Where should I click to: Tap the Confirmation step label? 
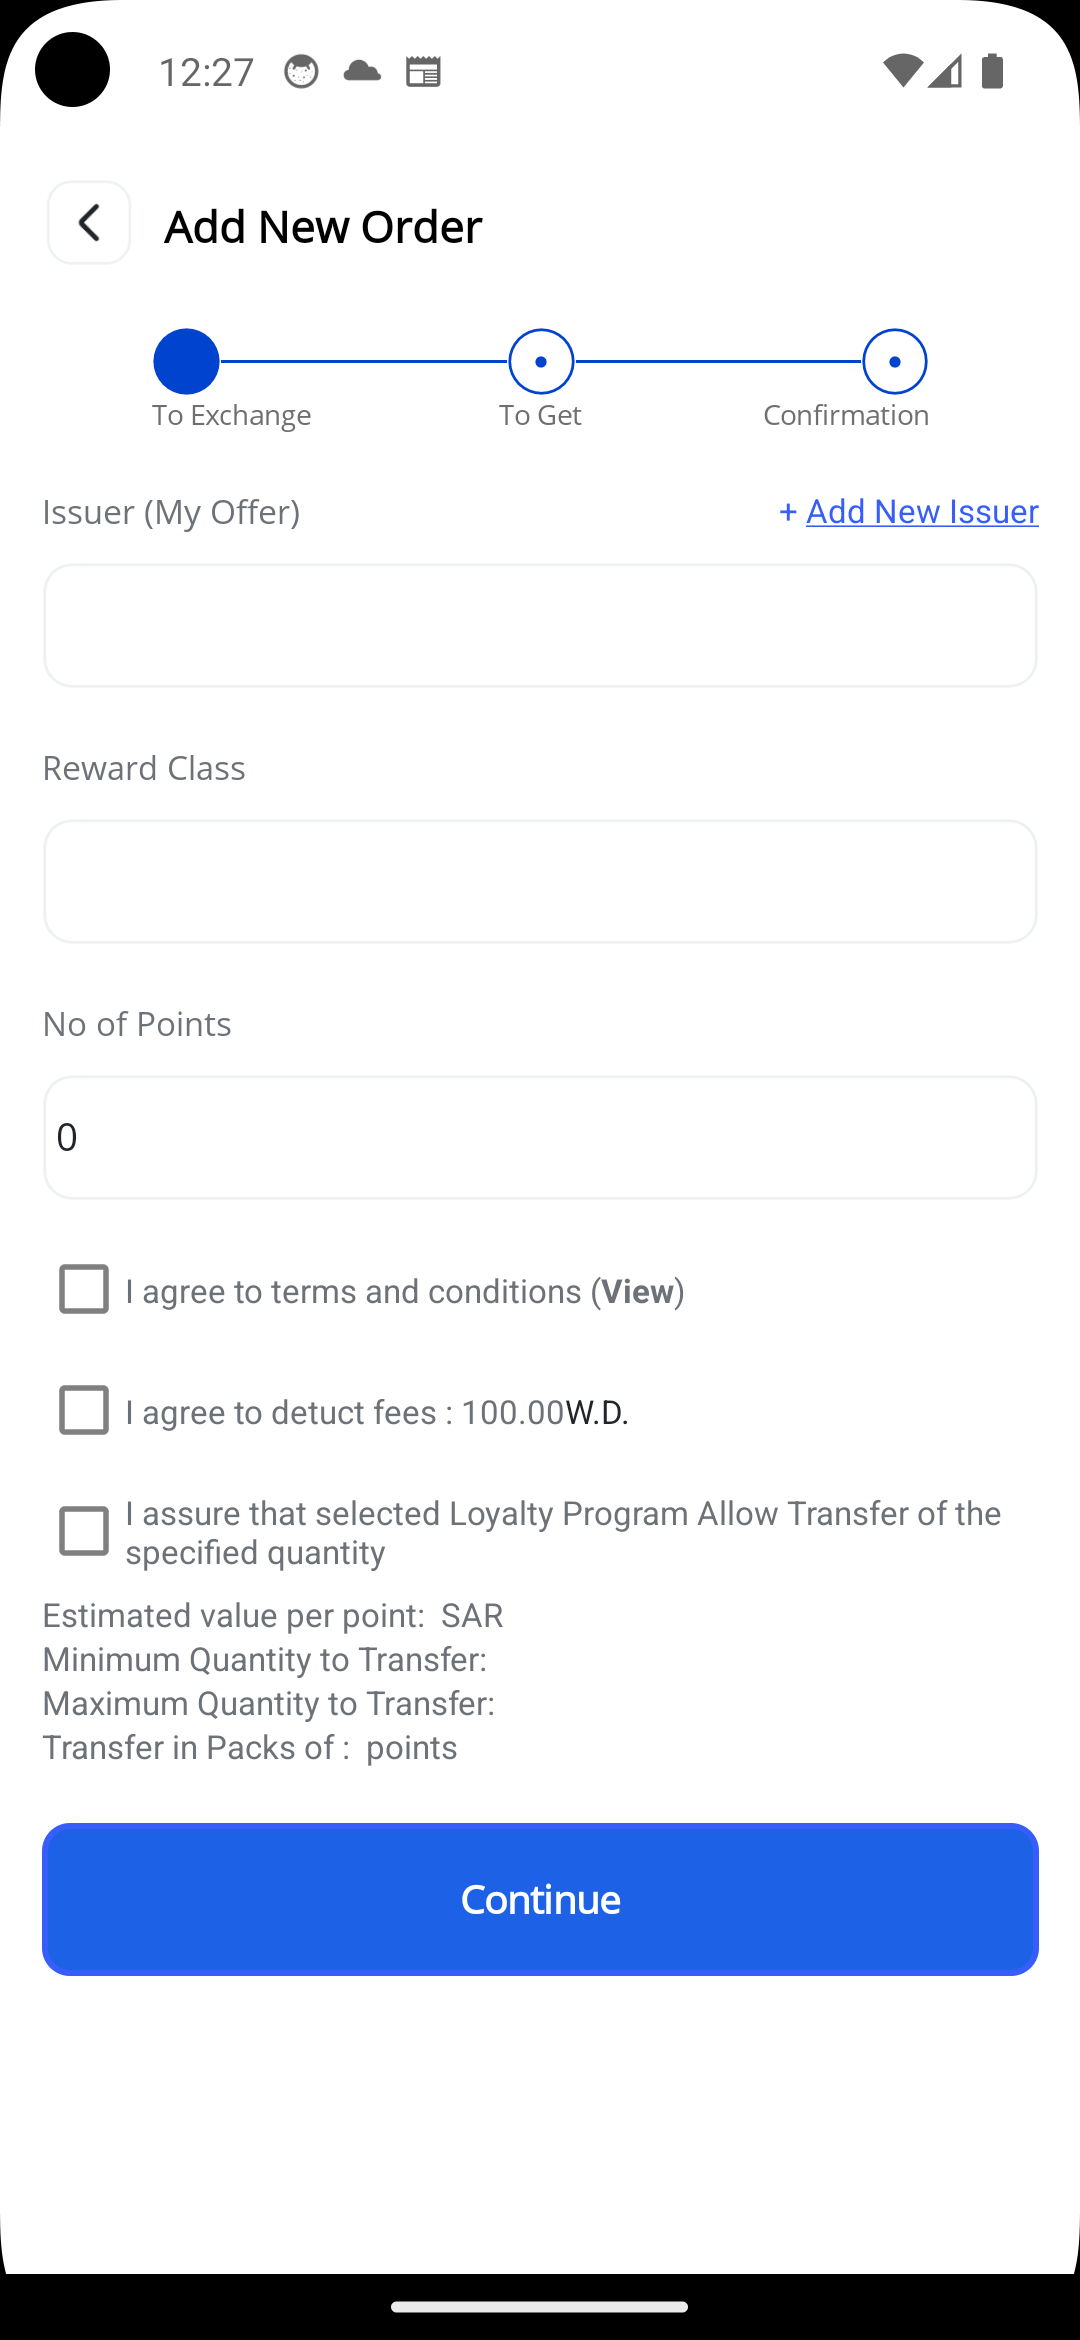(x=846, y=415)
